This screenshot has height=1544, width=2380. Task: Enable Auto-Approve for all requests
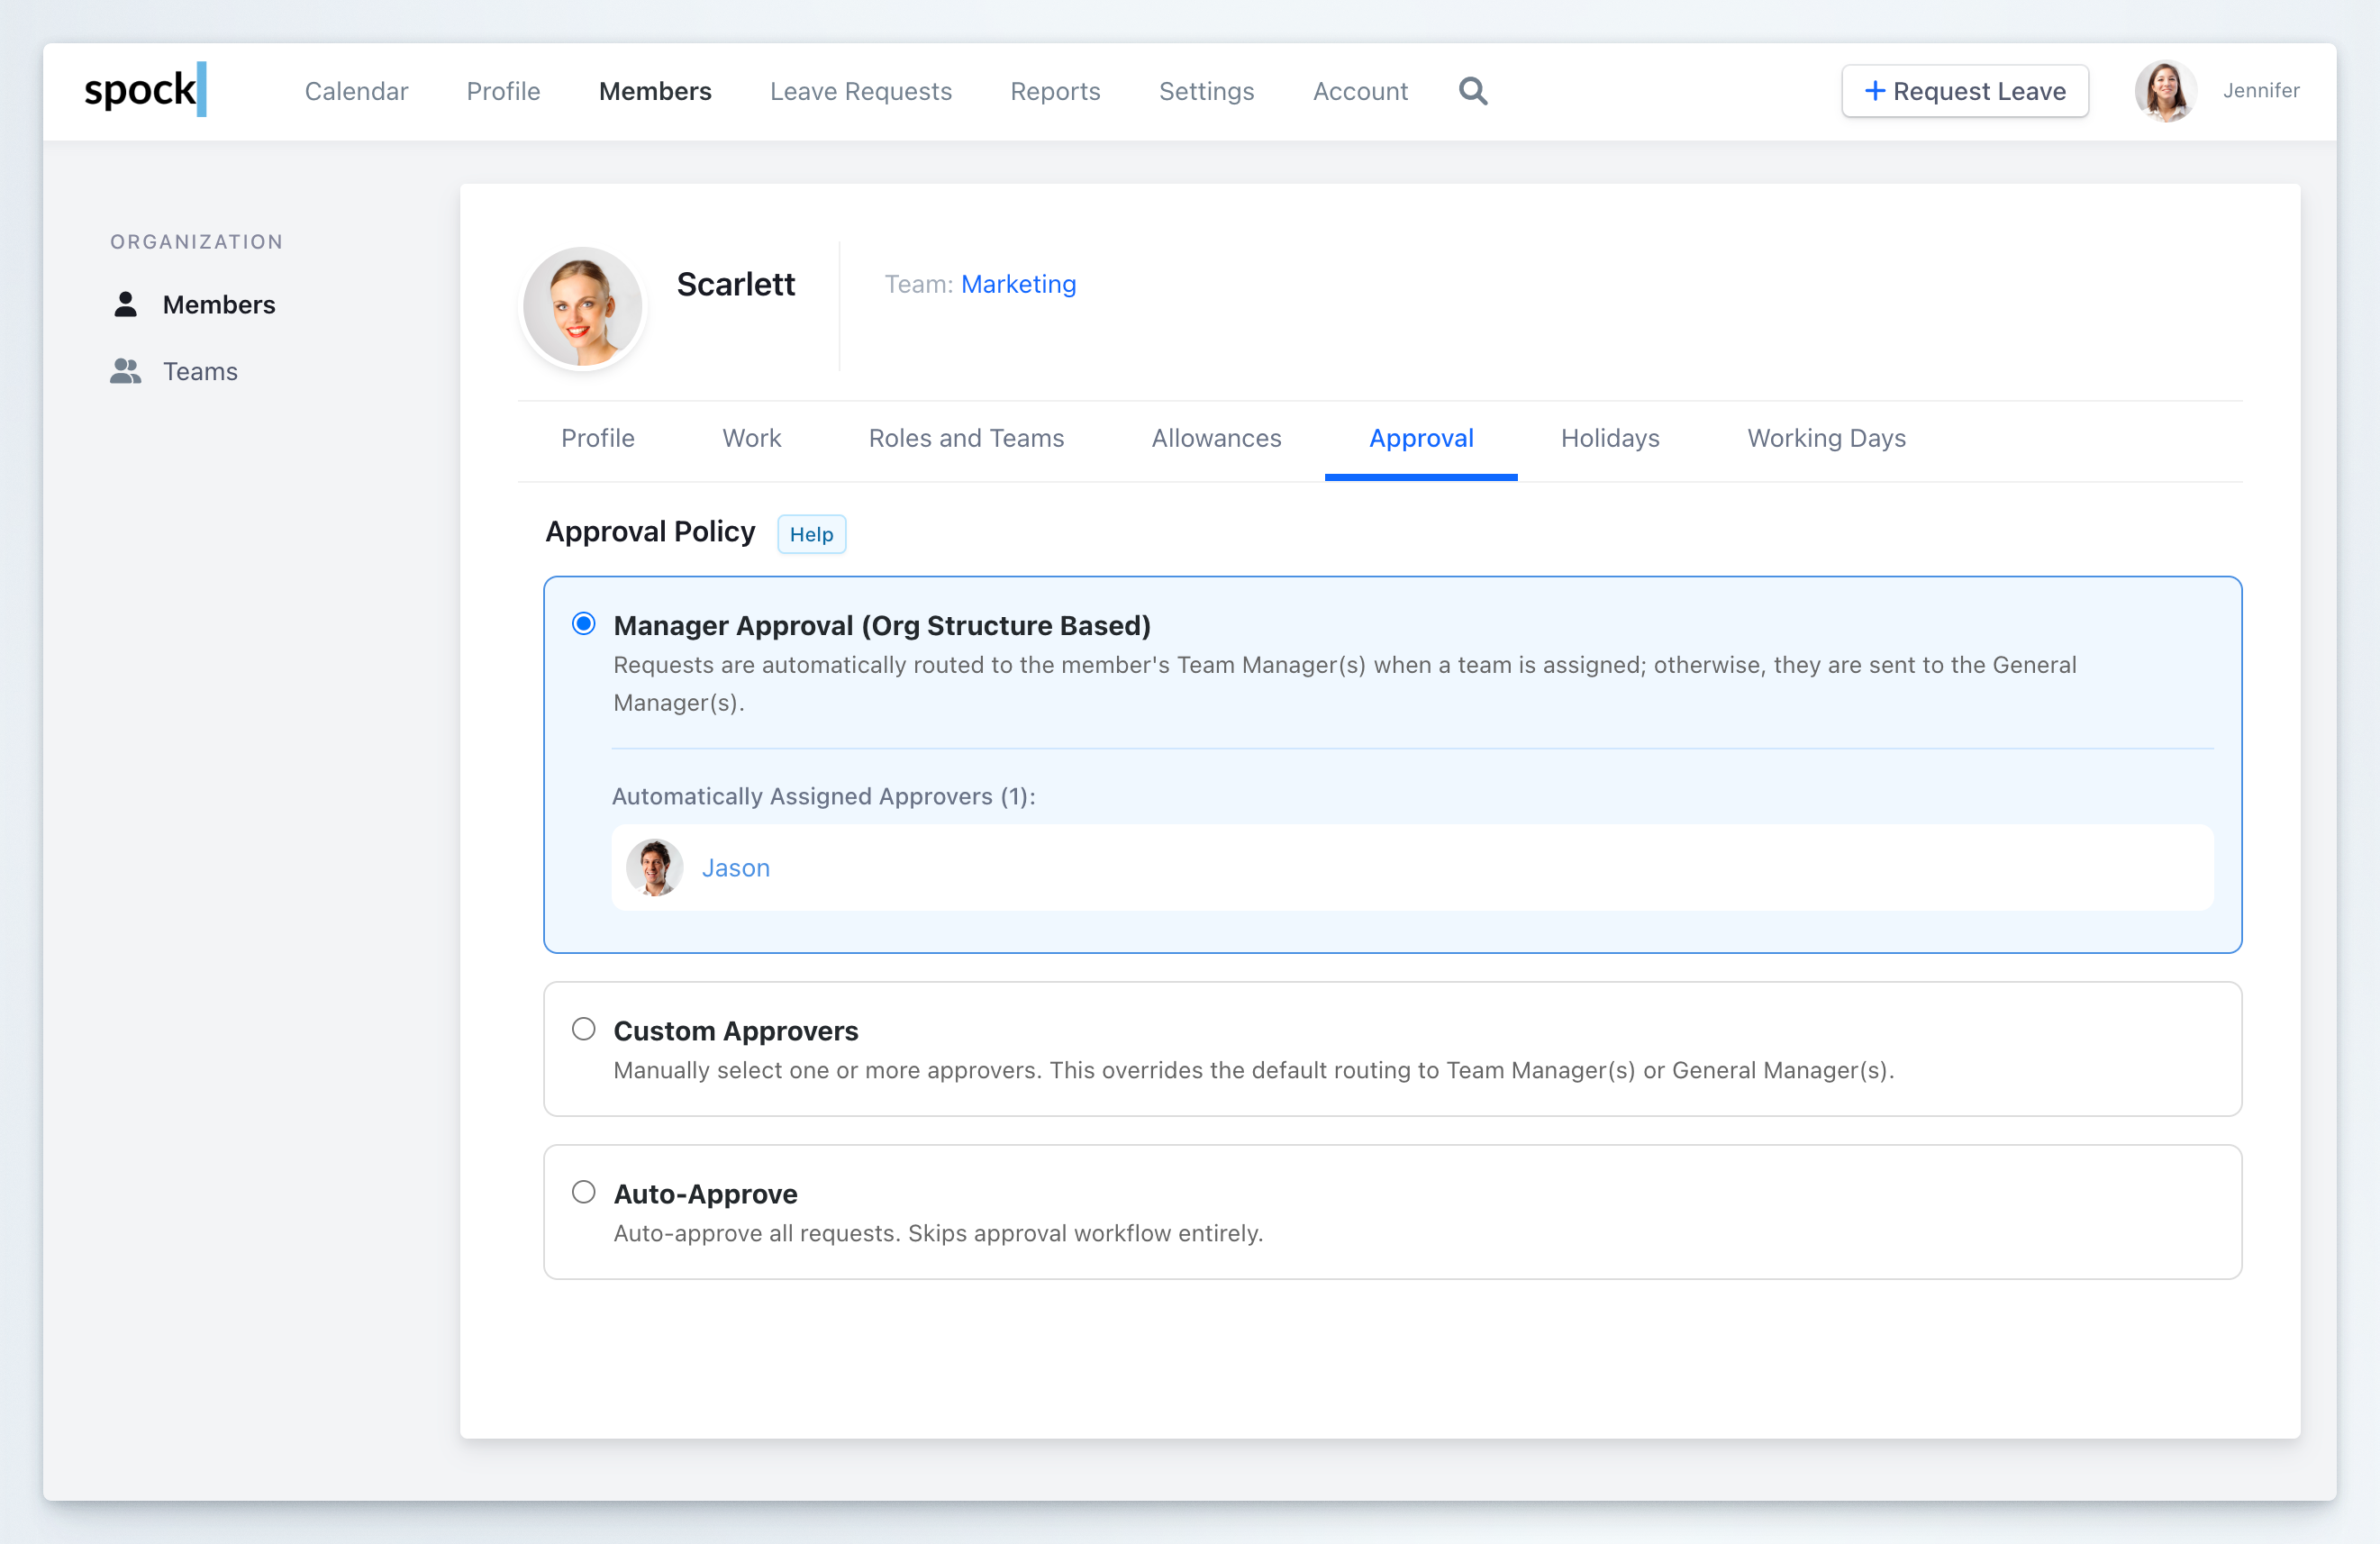(583, 1191)
